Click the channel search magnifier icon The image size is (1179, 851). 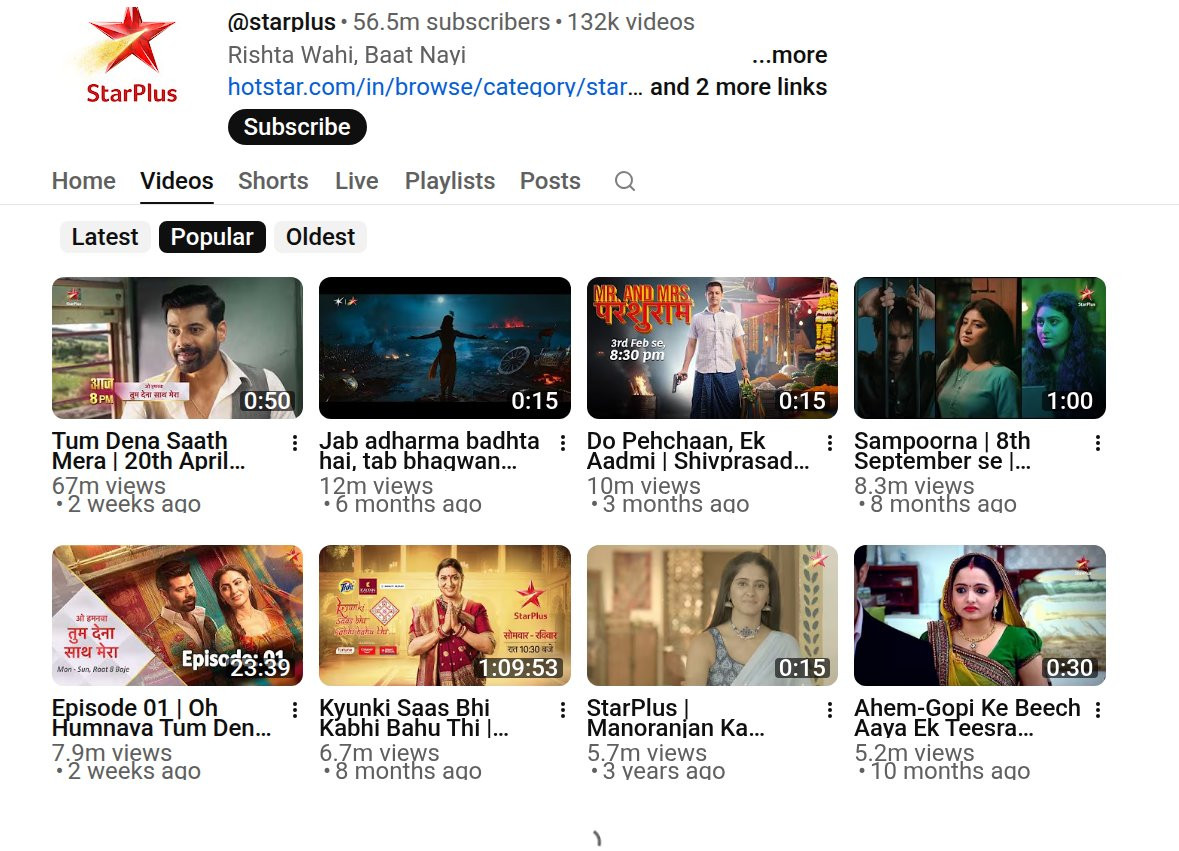(625, 181)
